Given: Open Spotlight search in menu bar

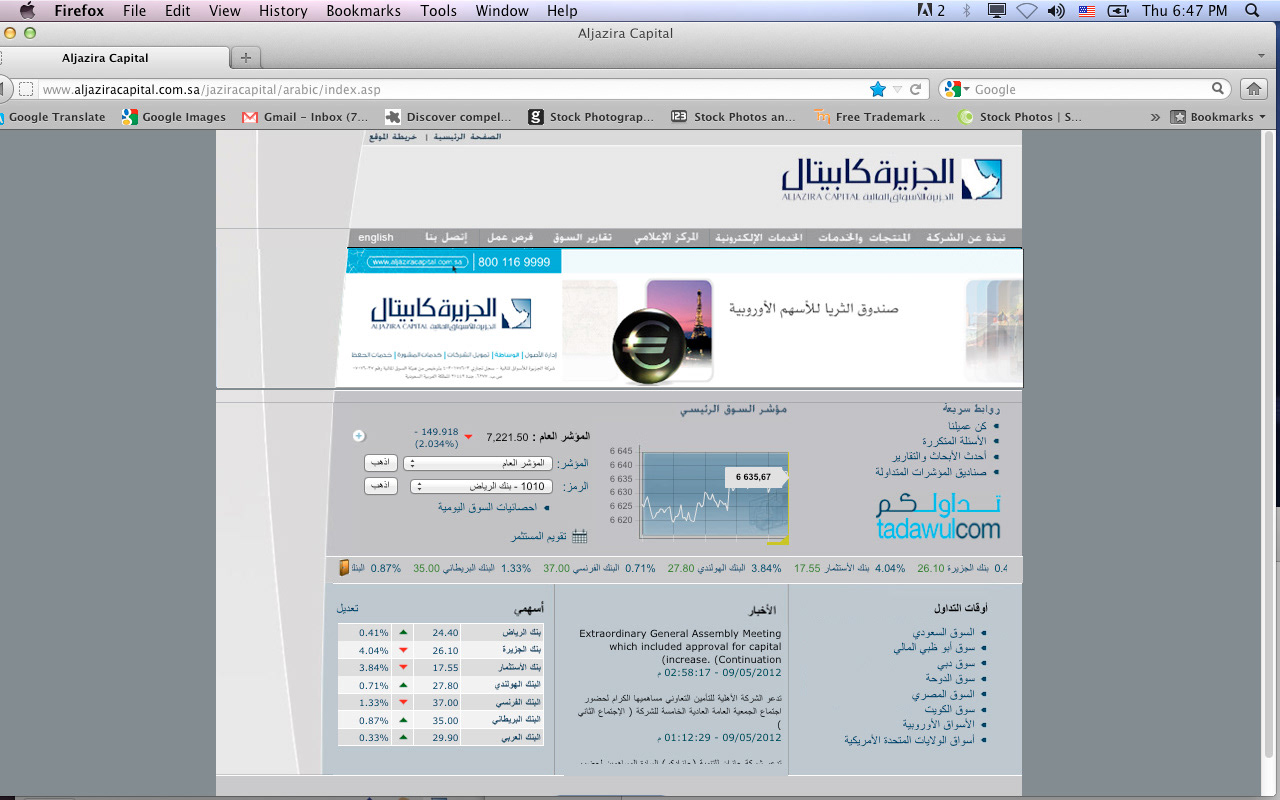Looking at the screenshot, I should point(1253,10).
